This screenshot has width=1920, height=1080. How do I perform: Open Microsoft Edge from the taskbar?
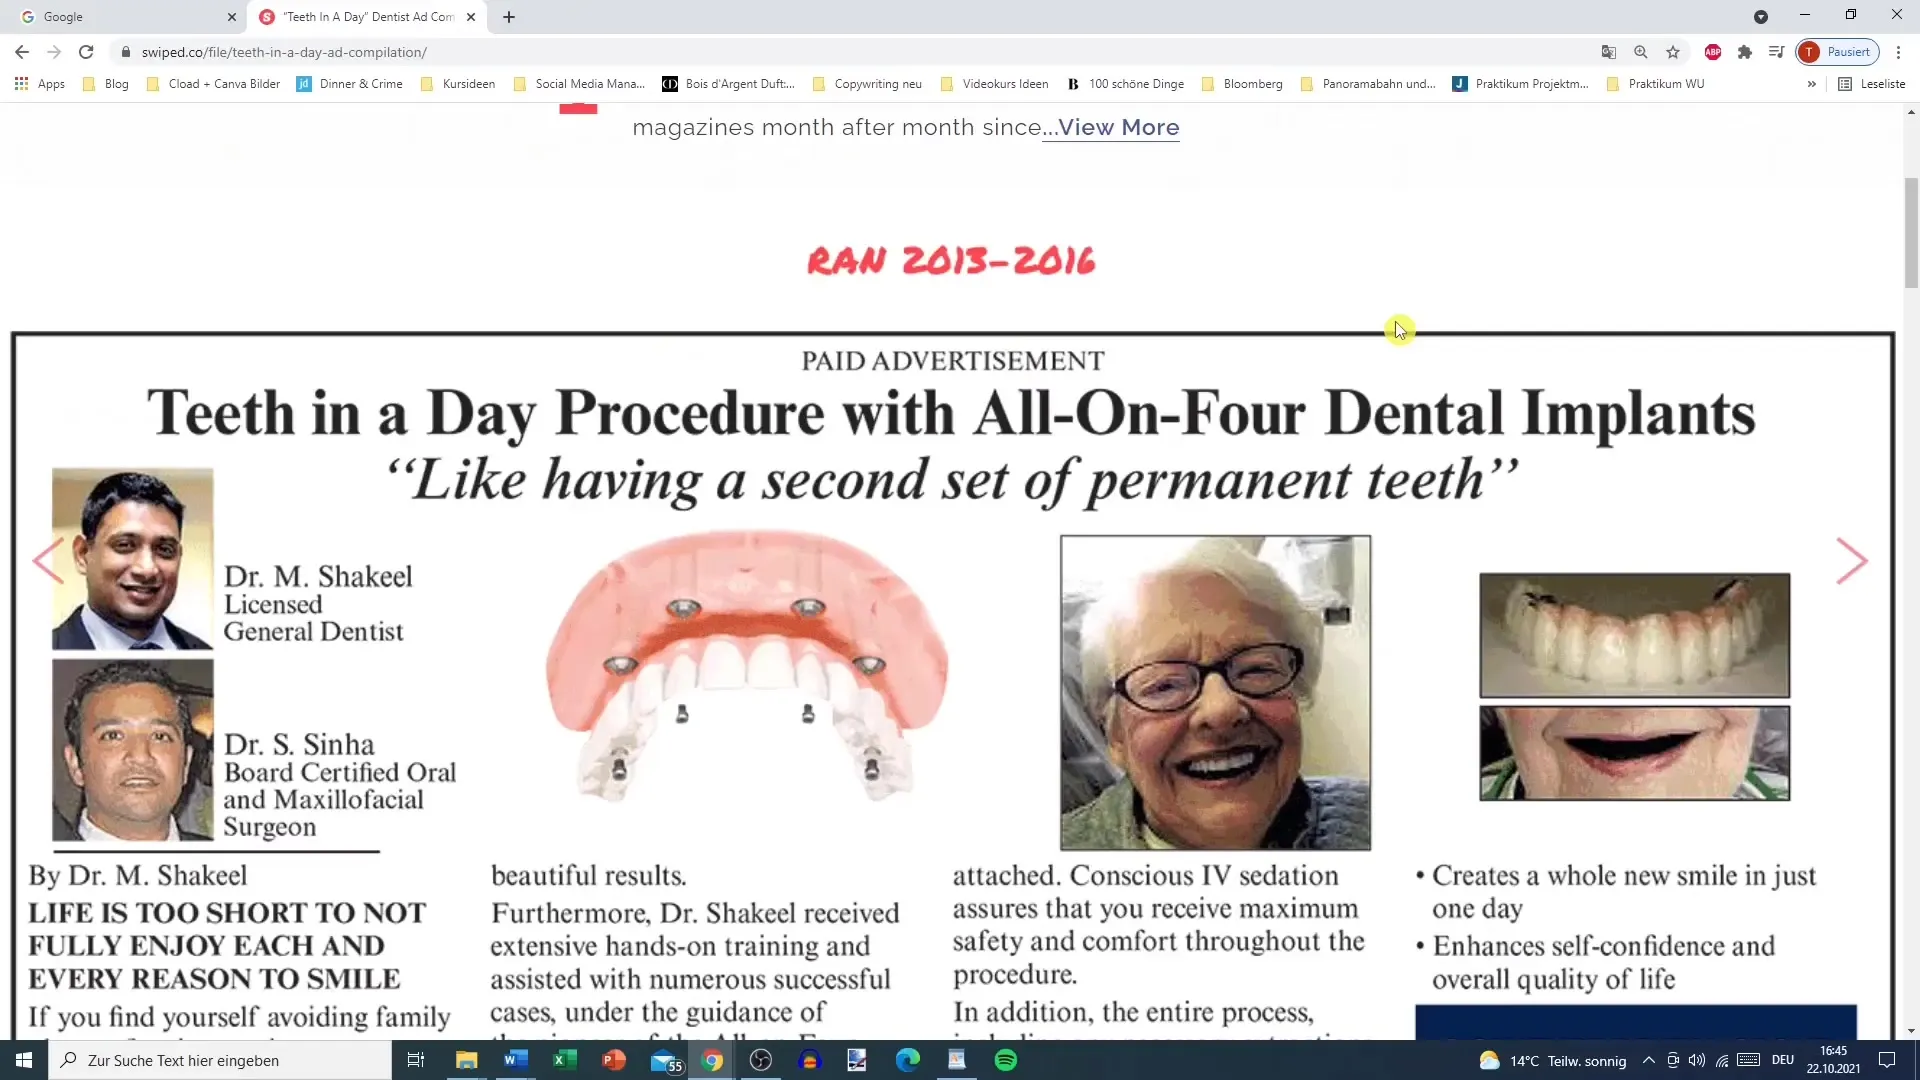coord(908,1060)
